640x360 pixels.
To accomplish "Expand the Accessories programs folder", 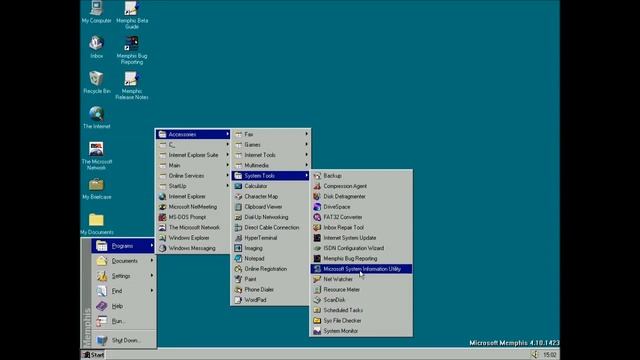I will [x=193, y=134].
